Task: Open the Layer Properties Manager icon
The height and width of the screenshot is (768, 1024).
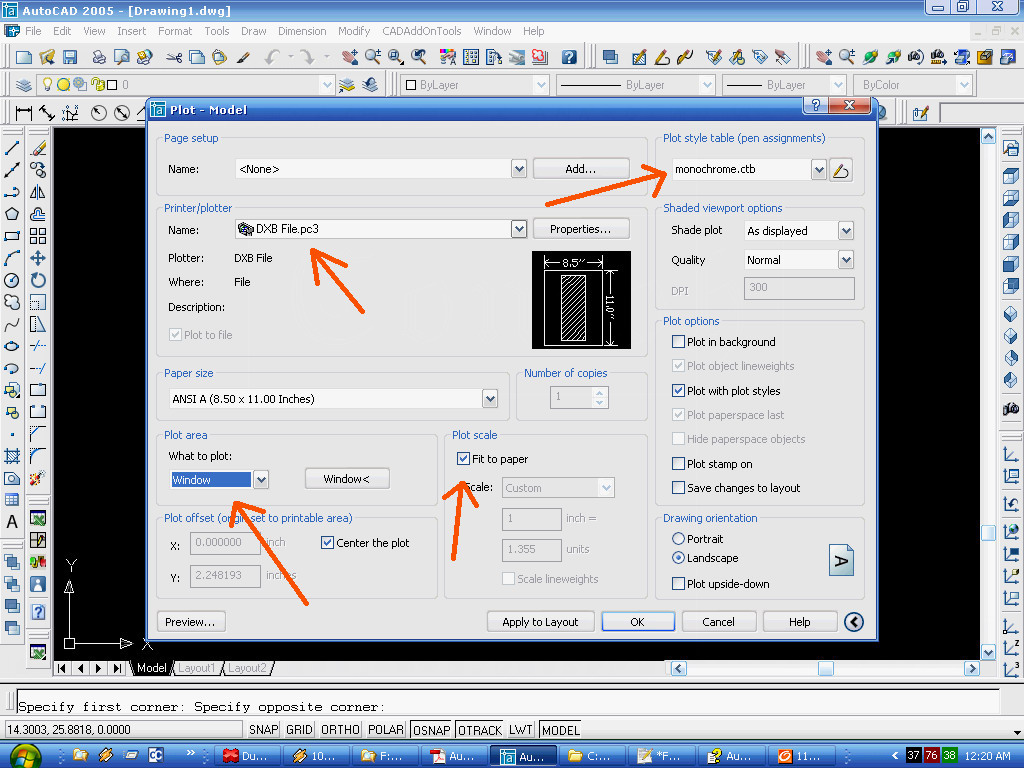Action: coord(24,85)
